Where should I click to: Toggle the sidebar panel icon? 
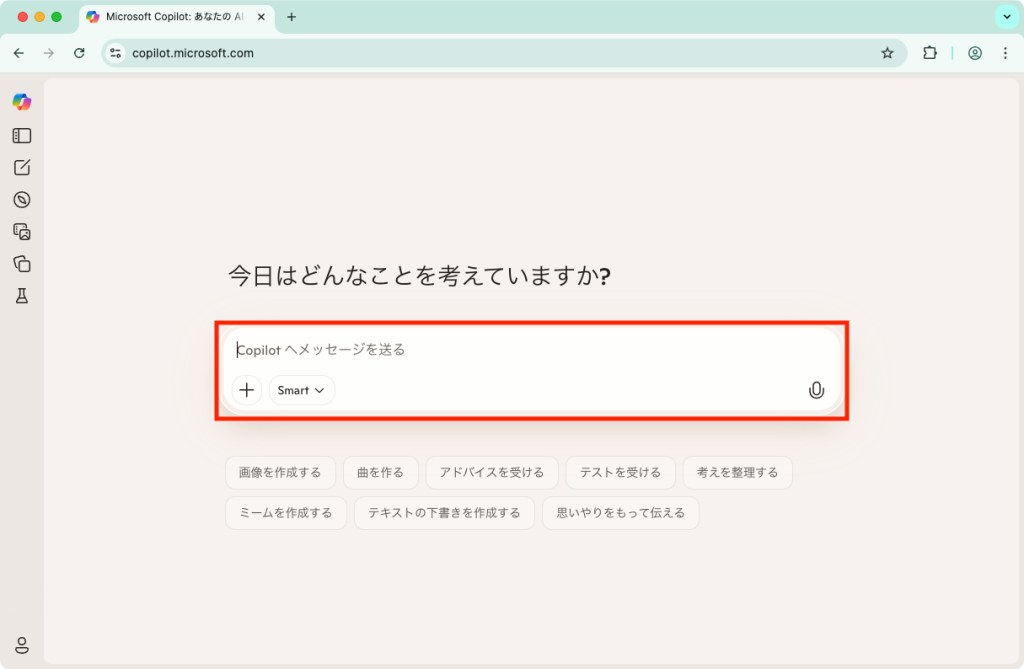pyautogui.click(x=22, y=135)
